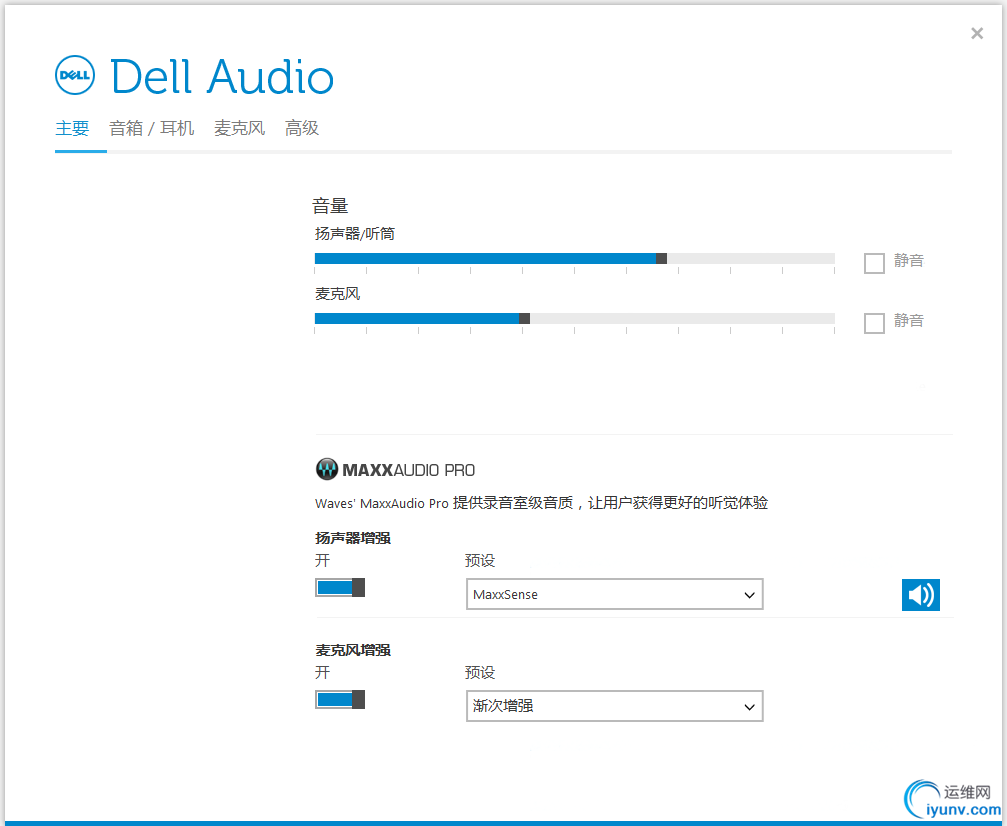Expand the 渐次增强 microphone preset dropdown
This screenshot has width=1007, height=826.
614,706
